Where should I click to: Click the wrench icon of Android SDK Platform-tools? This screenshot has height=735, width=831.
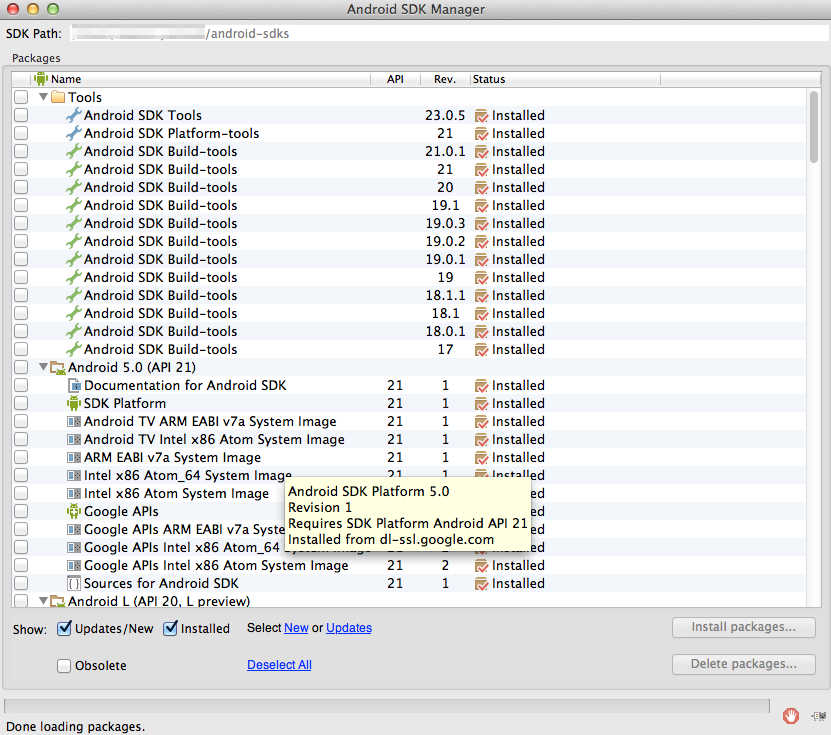pos(74,133)
